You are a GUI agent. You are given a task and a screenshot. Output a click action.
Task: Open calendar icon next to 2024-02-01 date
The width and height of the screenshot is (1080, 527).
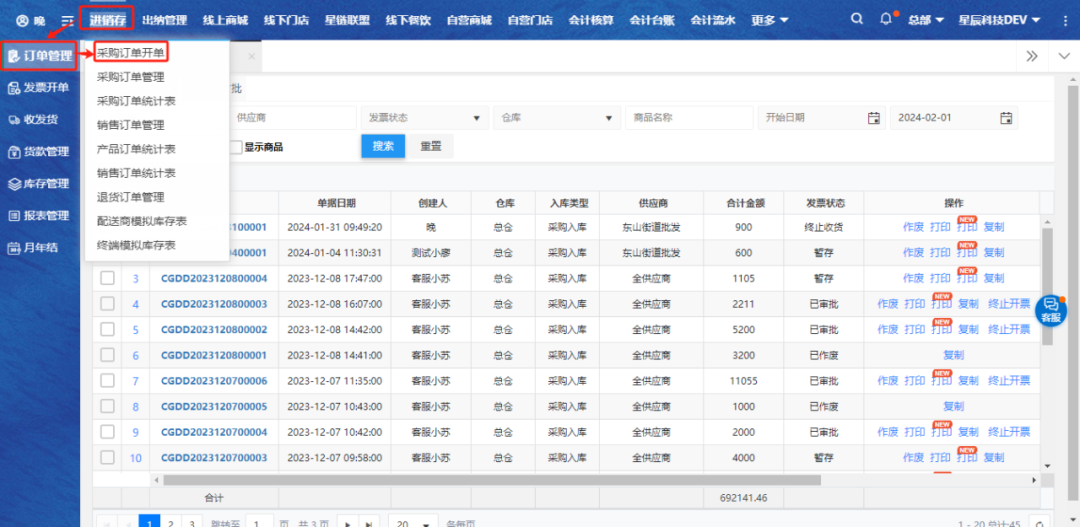pos(1006,118)
